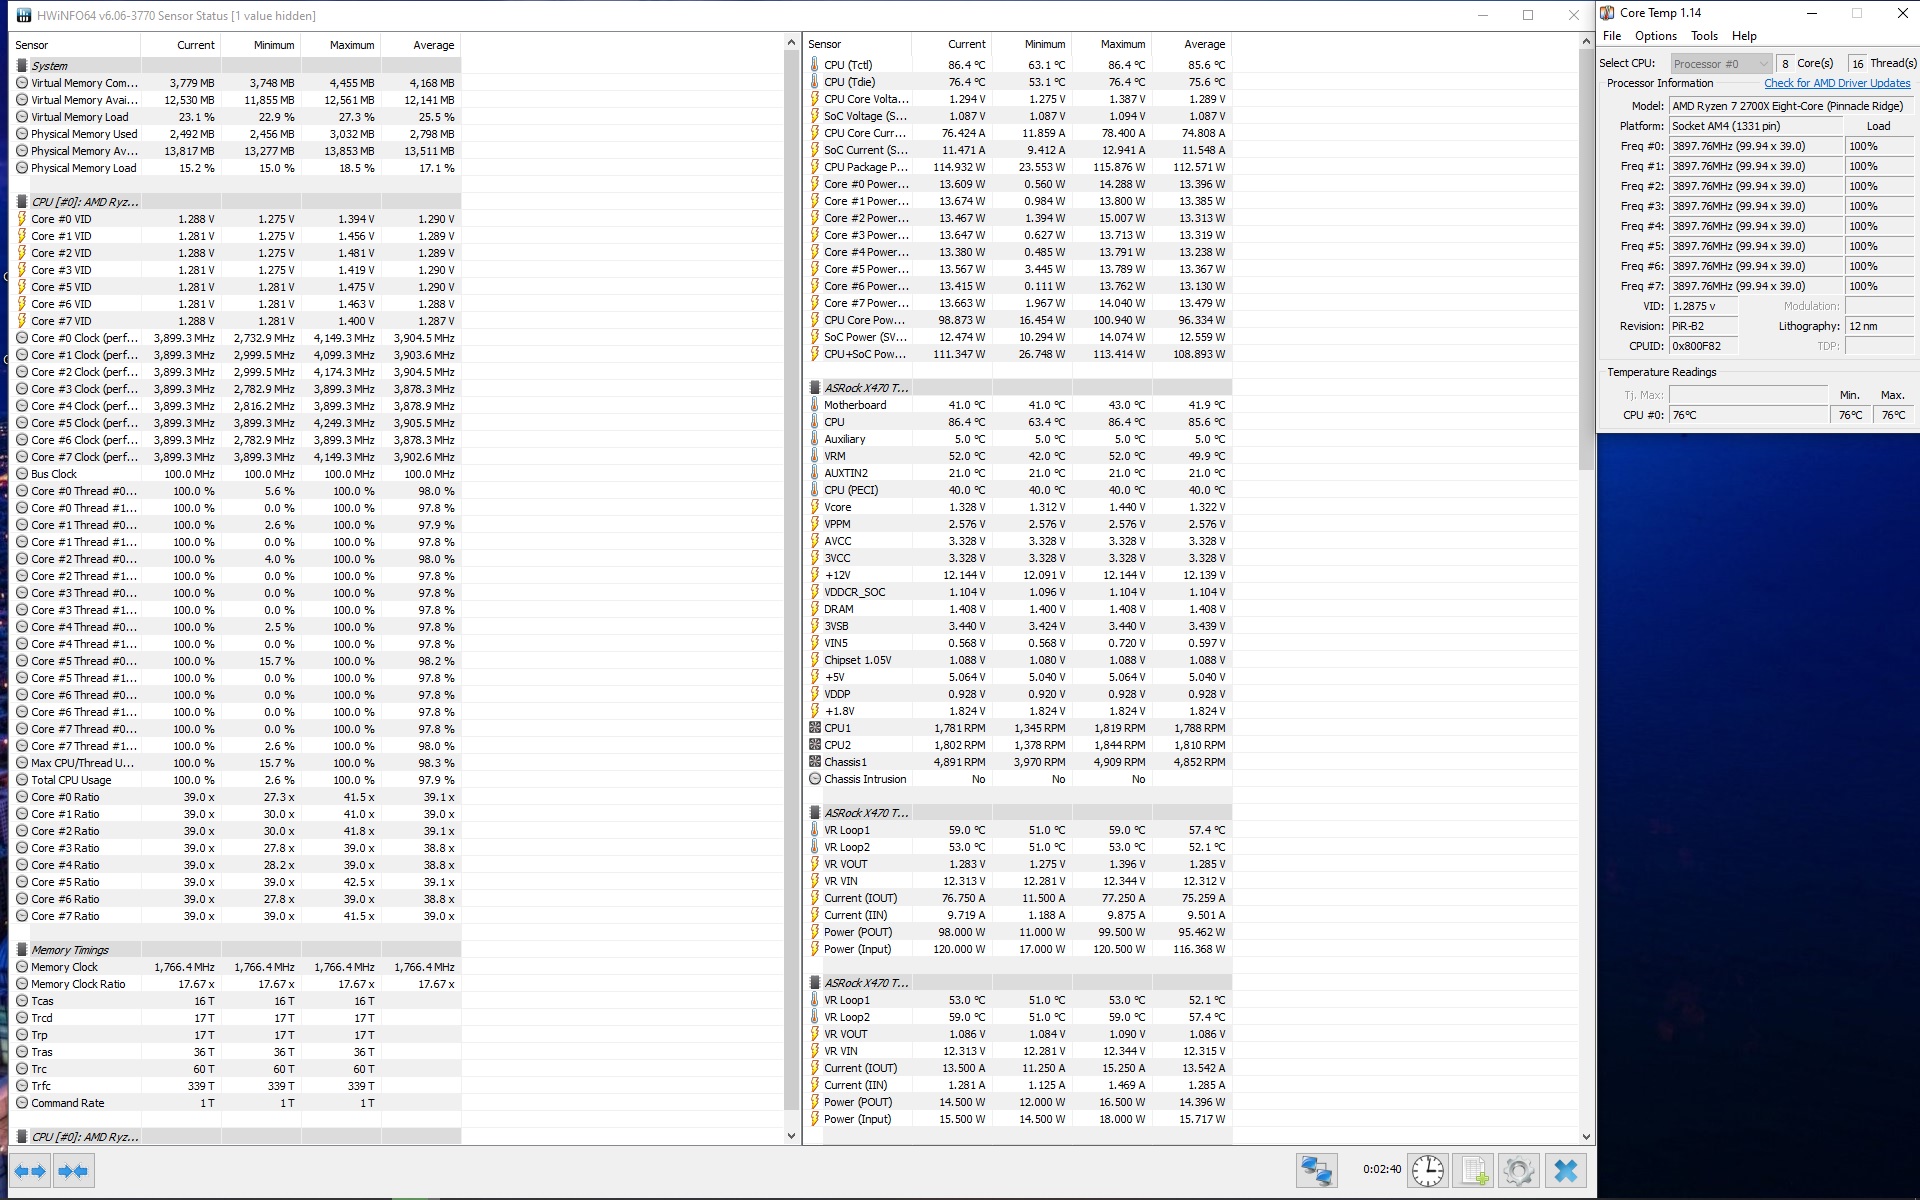Open the Tools menu in Core Temp
Viewport: 1920px width, 1200px height.
[x=1704, y=36]
